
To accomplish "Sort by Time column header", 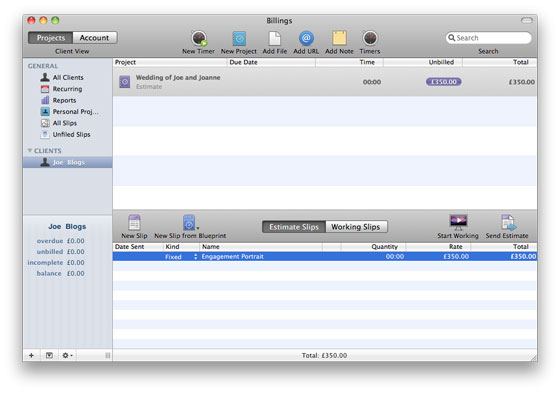I will pos(349,62).
